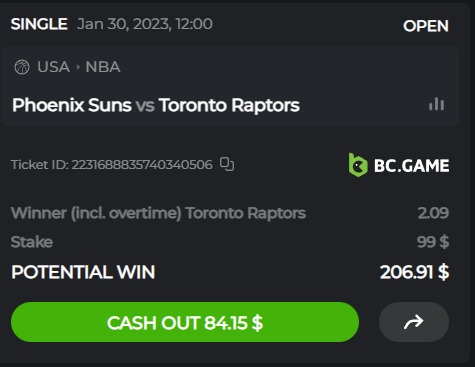Click the BC.GAME brand text
Screen dimensions: 475x367
tap(412, 166)
